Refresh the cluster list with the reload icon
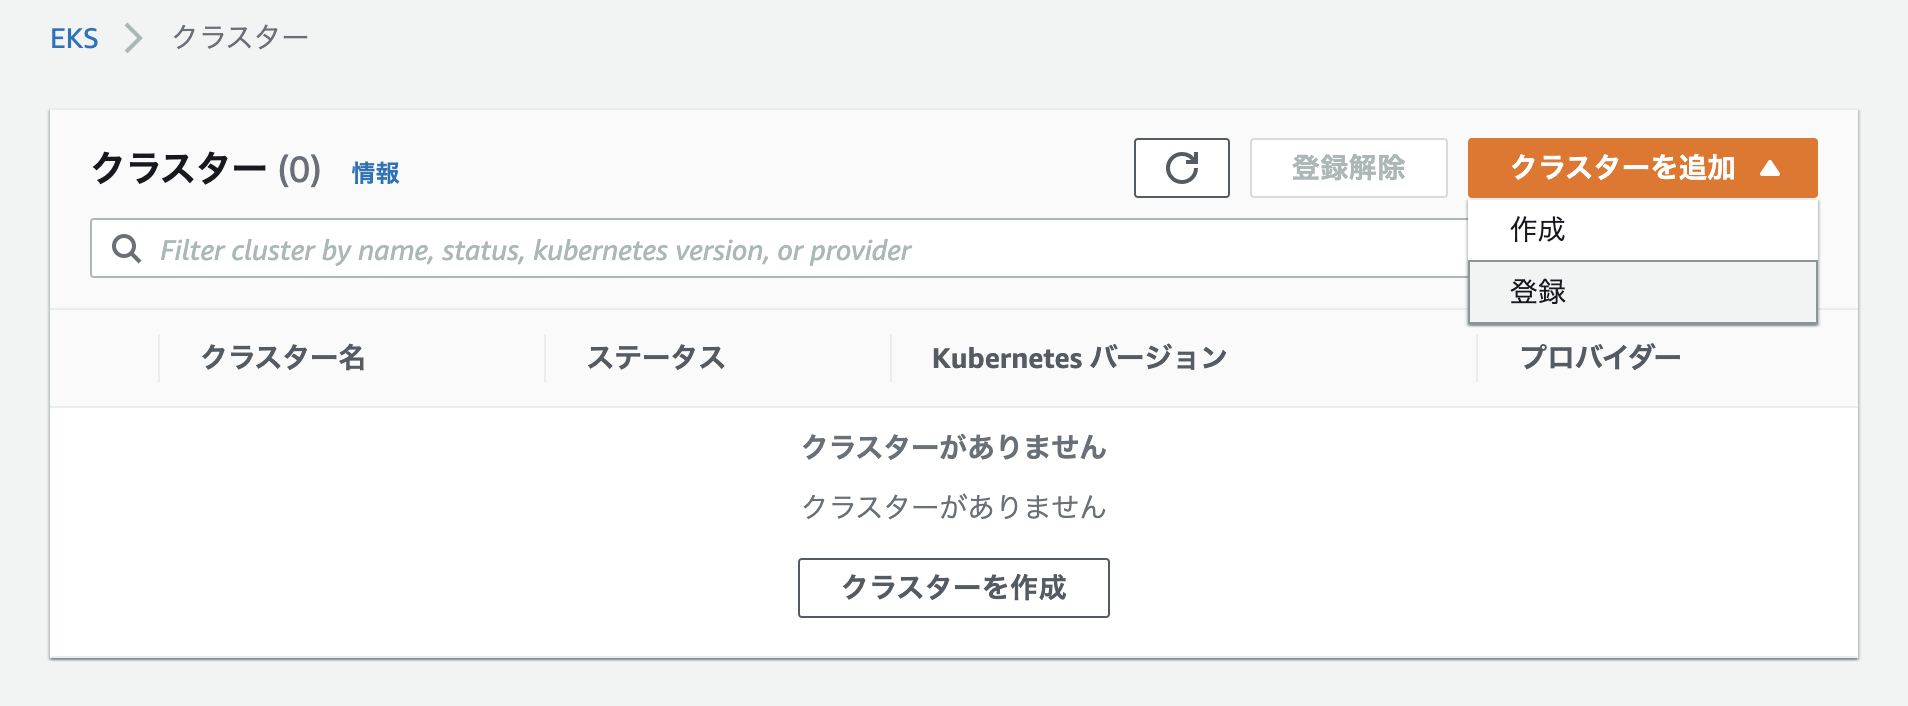 pyautogui.click(x=1181, y=168)
